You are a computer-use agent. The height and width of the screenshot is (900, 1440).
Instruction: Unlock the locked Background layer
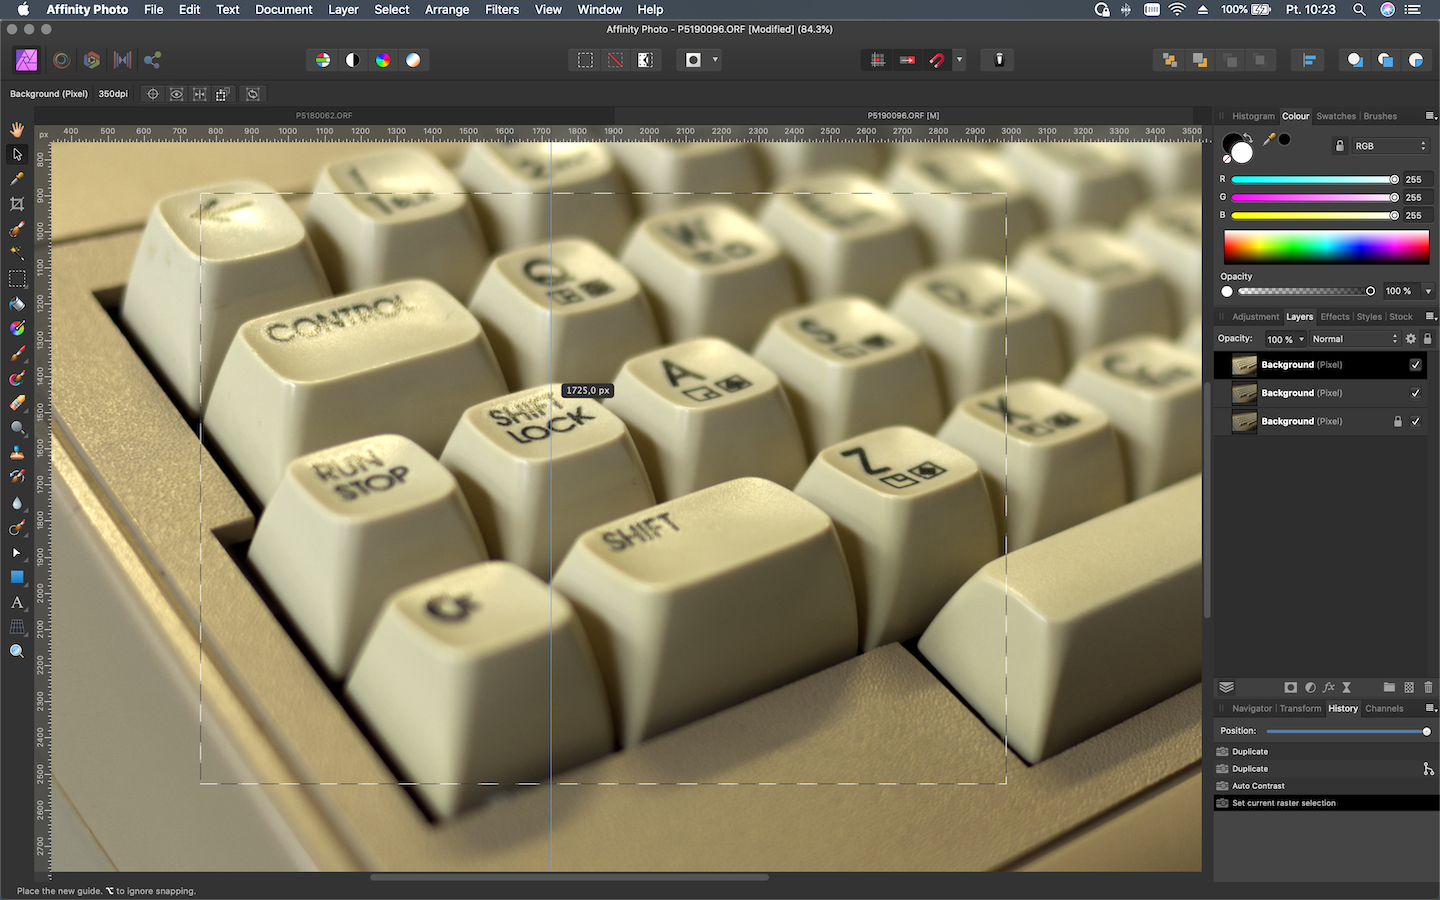pos(1397,421)
